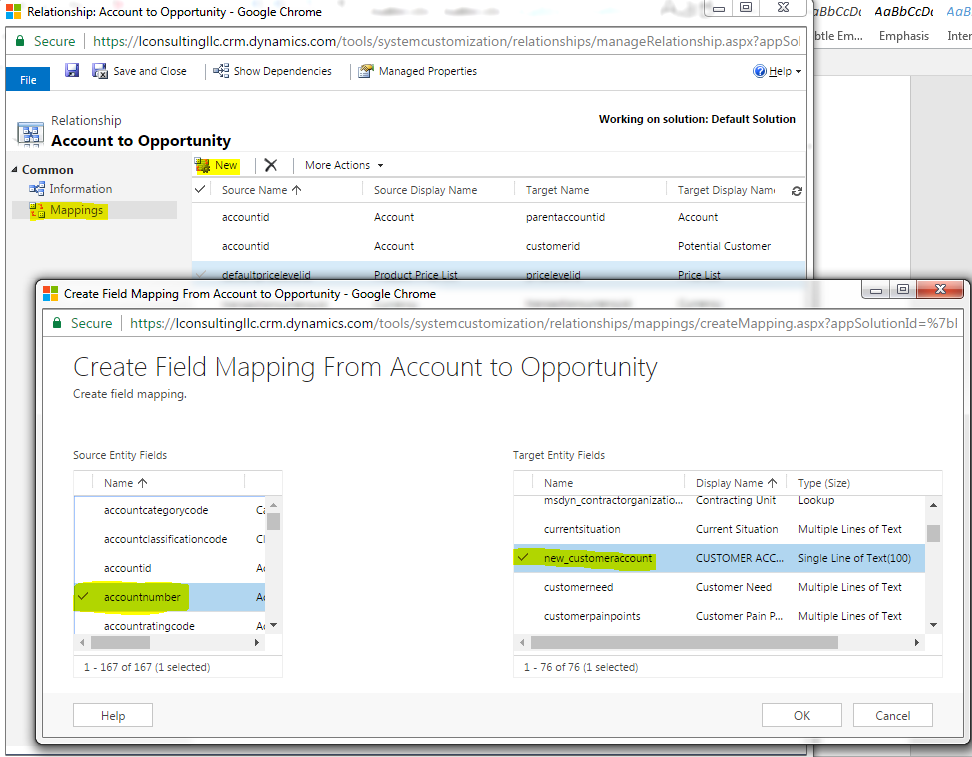Click the lock Secure icon in mapping dialog

[x=57, y=323]
